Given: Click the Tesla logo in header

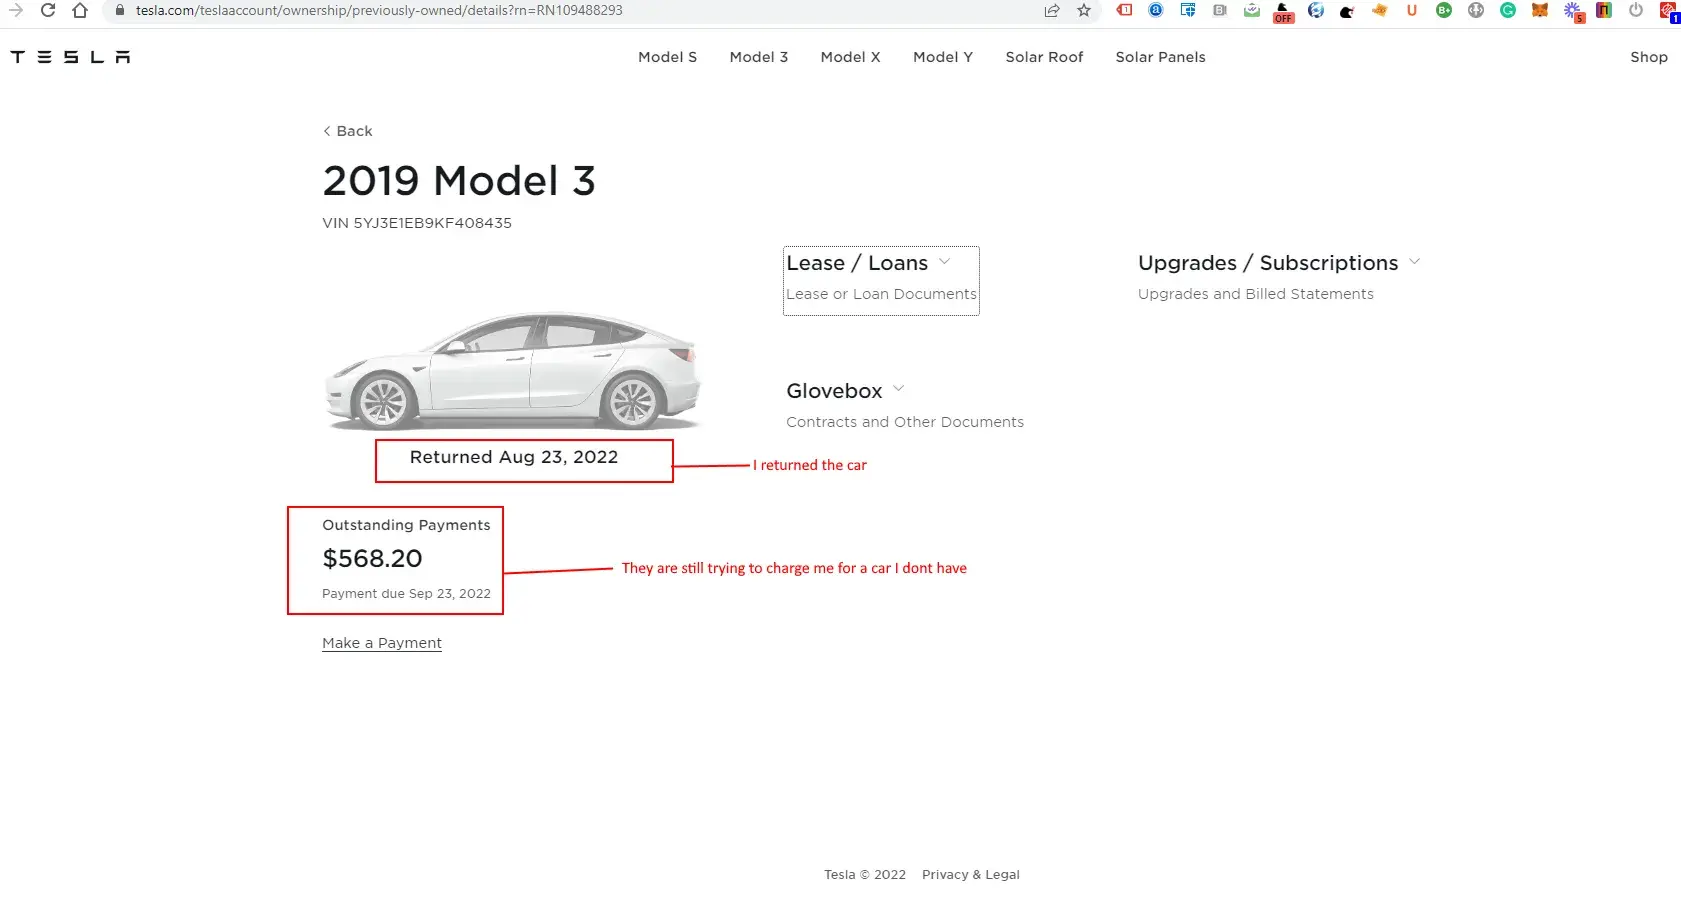Looking at the screenshot, I should [x=70, y=57].
